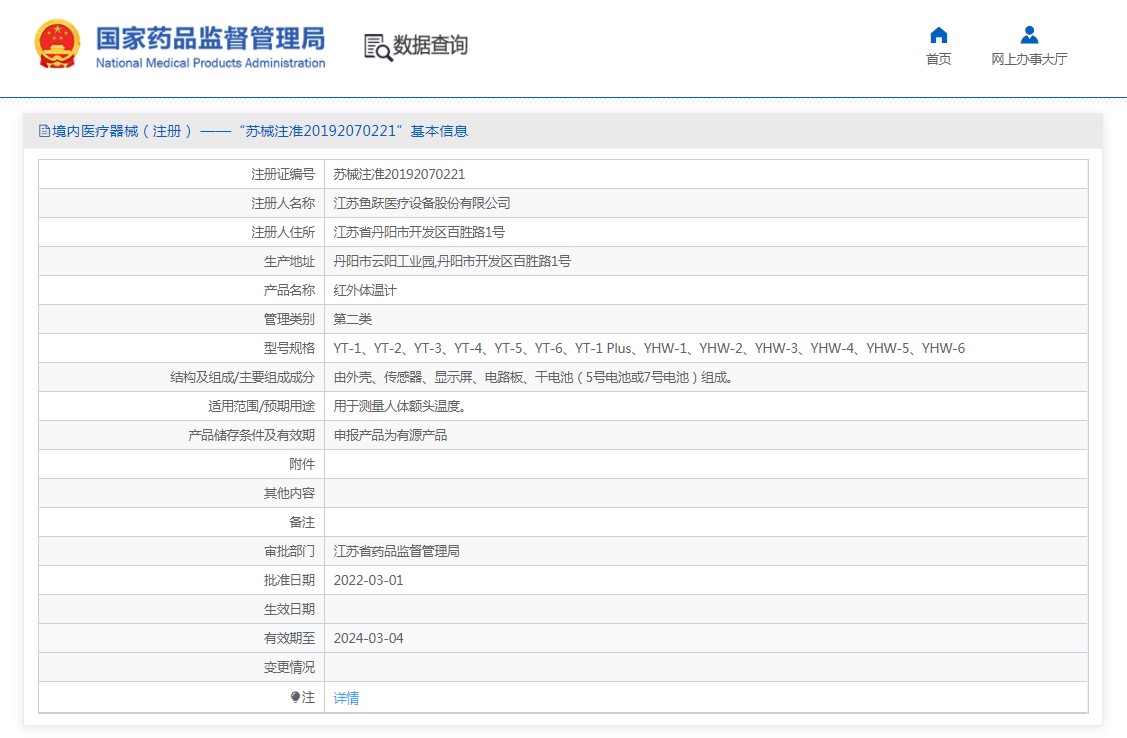Click registration number 苏械注准20192070221 in table

pyautogui.click(x=399, y=174)
